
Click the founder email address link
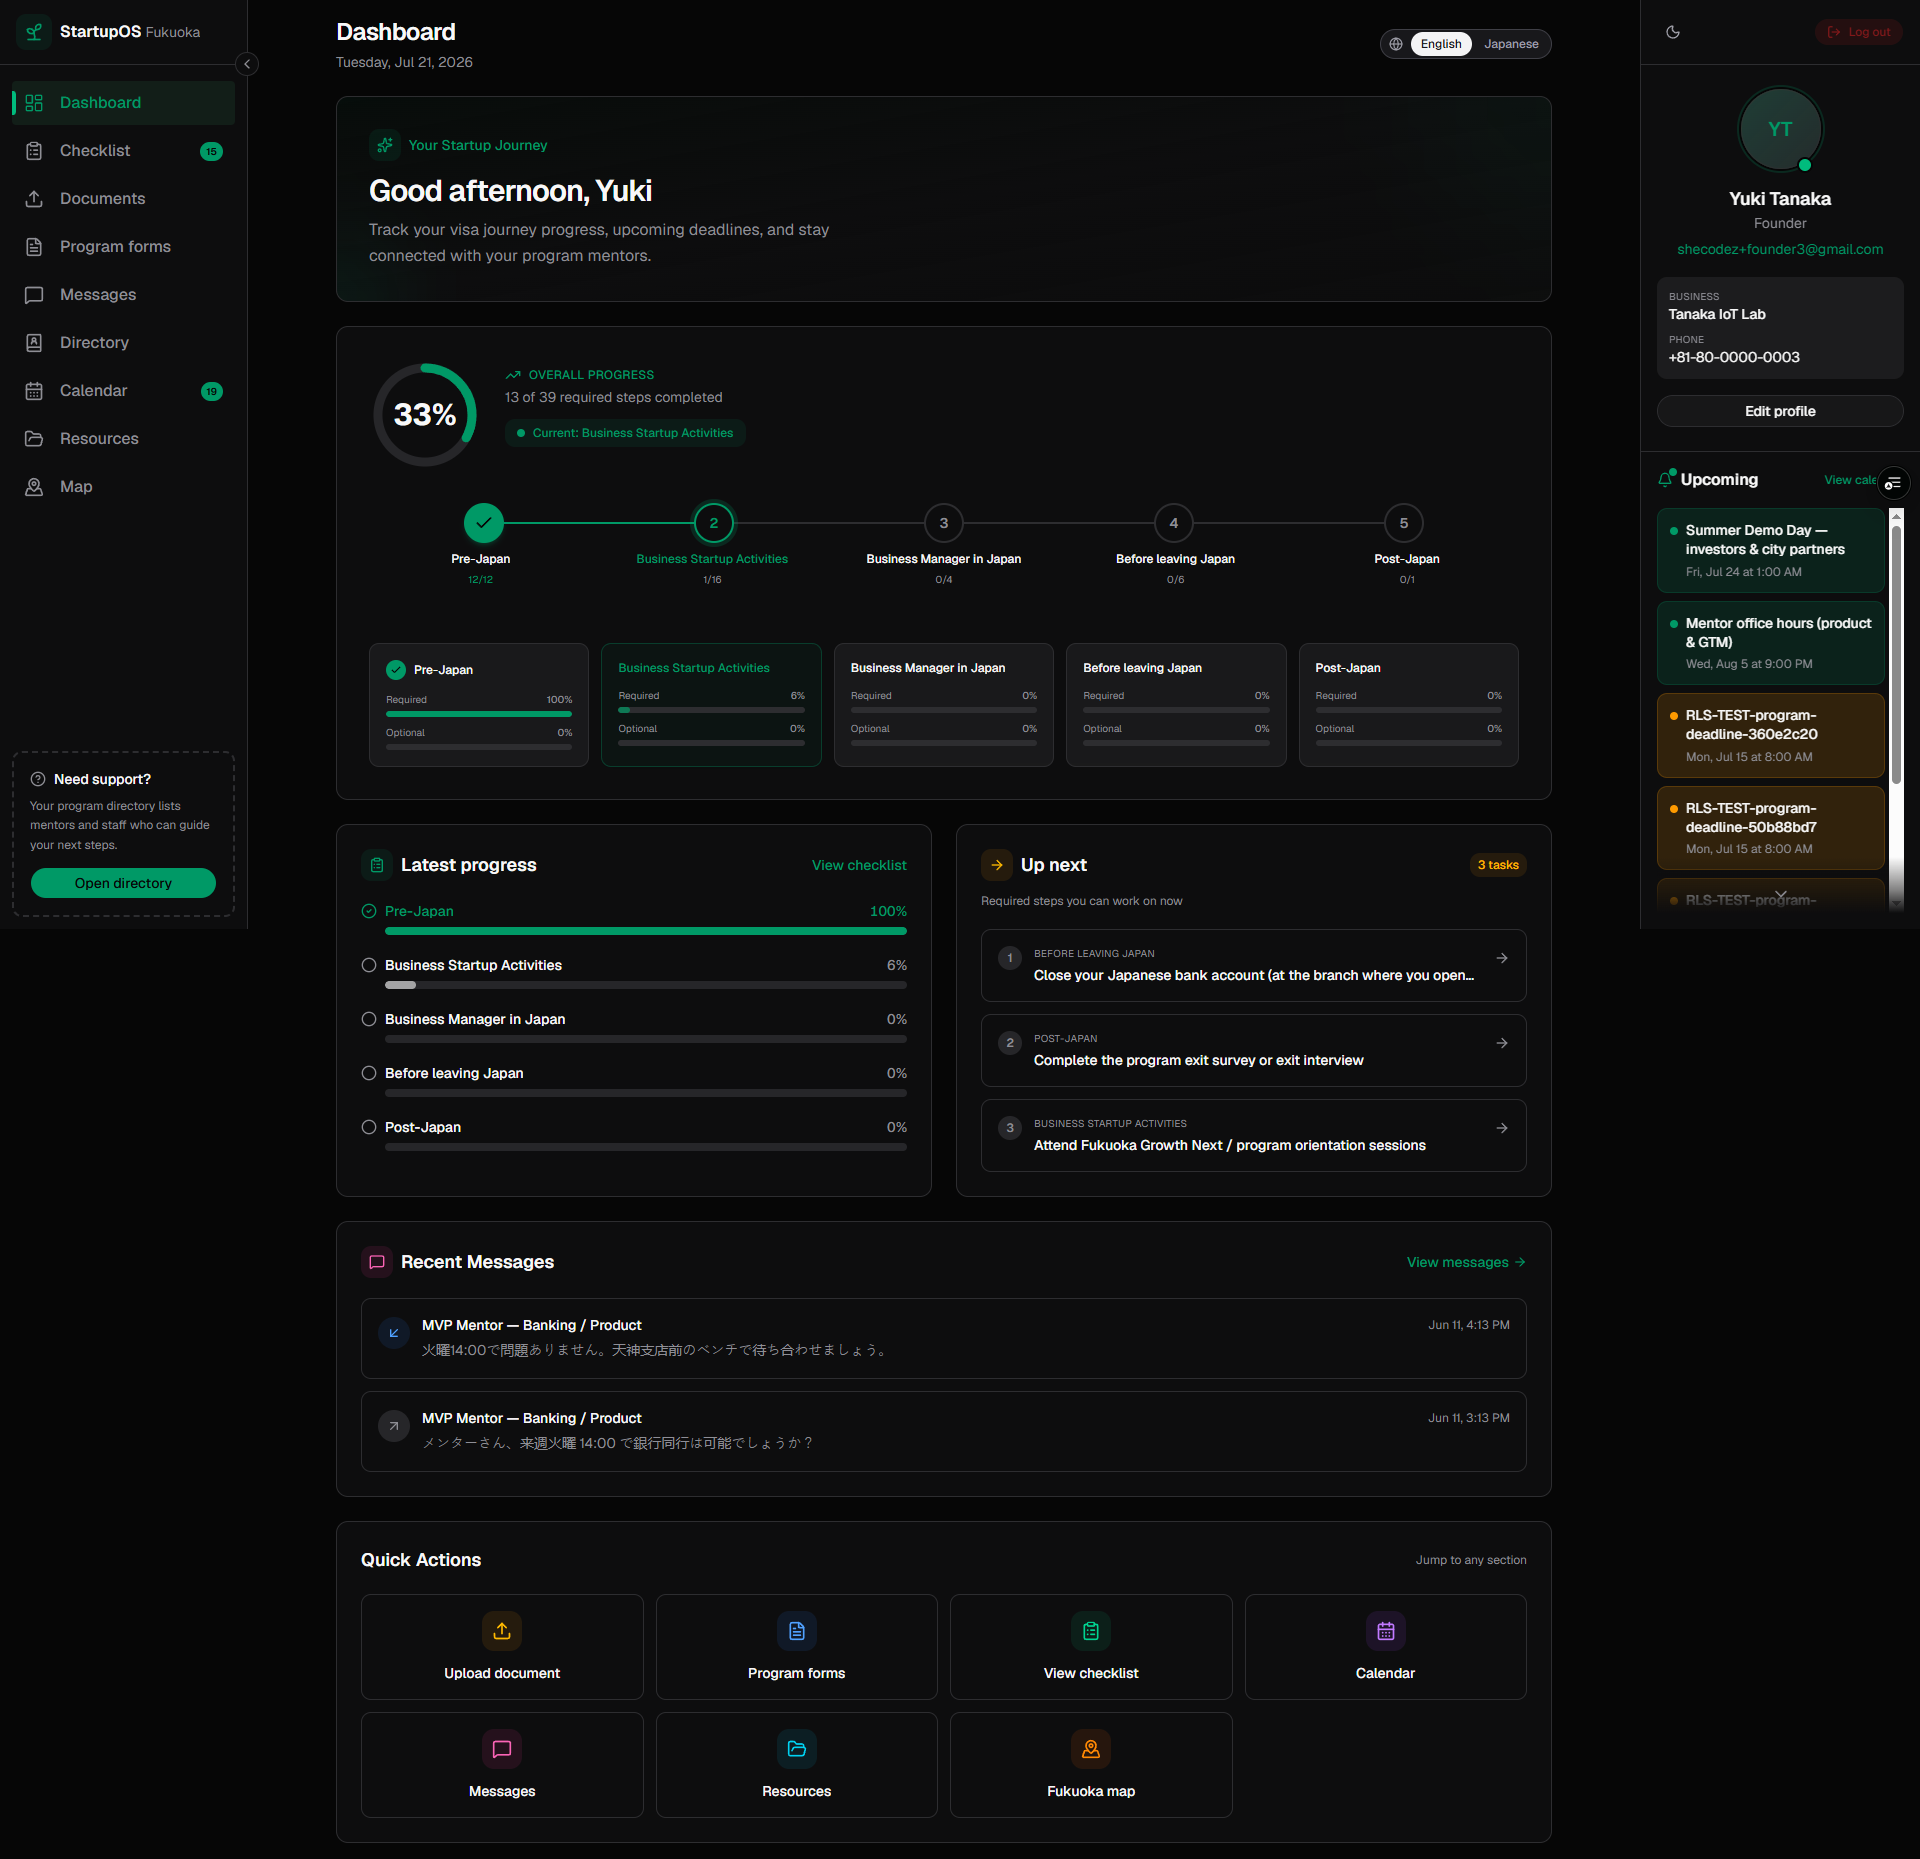tap(1780, 249)
